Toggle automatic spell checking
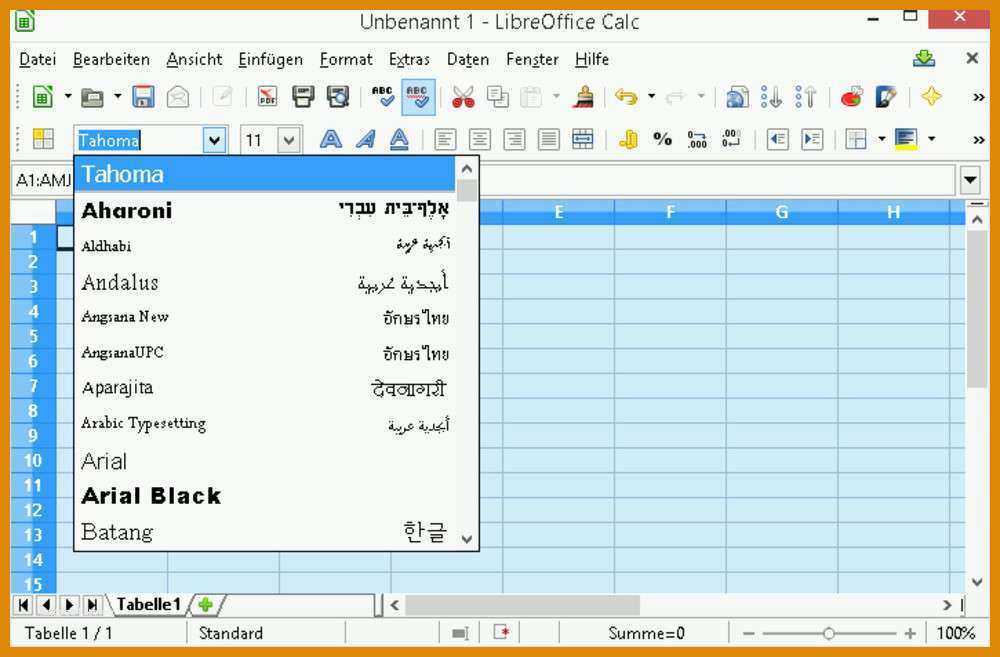The height and width of the screenshot is (657, 1000). 418,97
